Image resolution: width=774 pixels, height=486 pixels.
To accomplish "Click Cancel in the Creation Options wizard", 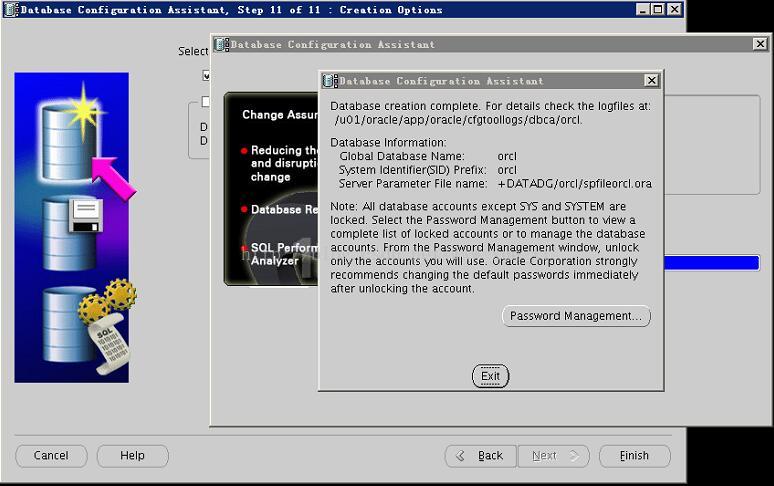I will 51,455.
